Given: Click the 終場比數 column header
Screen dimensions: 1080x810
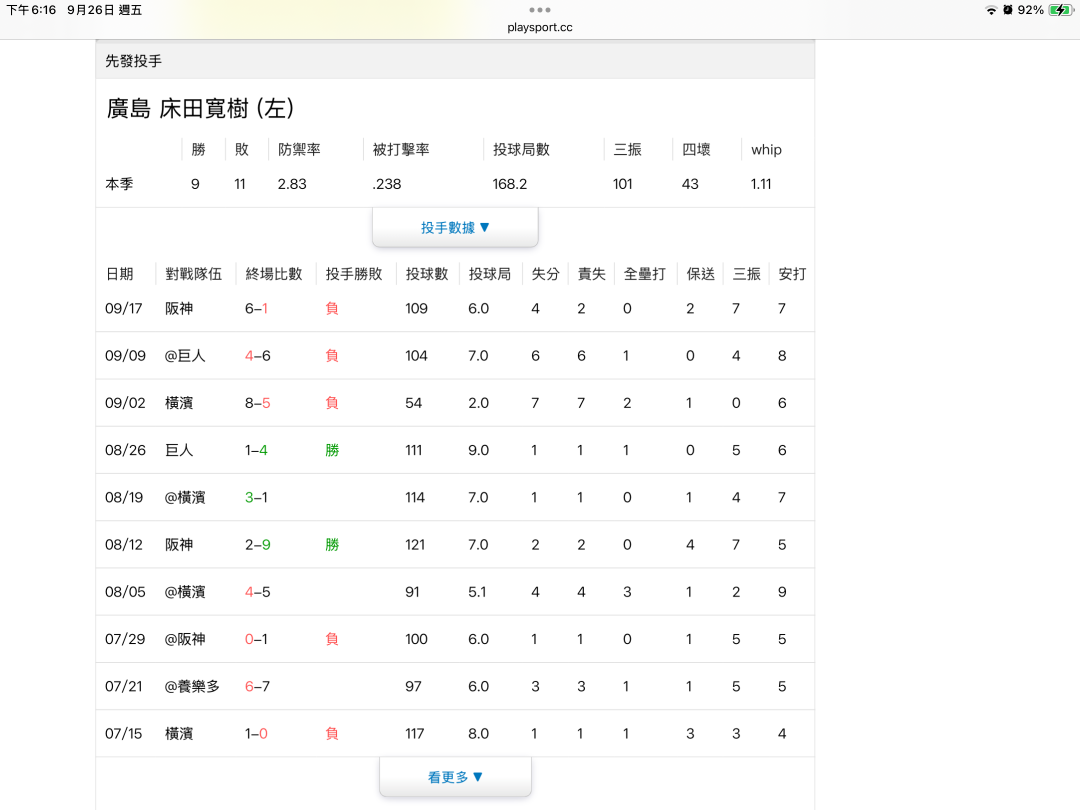Looking at the screenshot, I should (x=273, y=274).
